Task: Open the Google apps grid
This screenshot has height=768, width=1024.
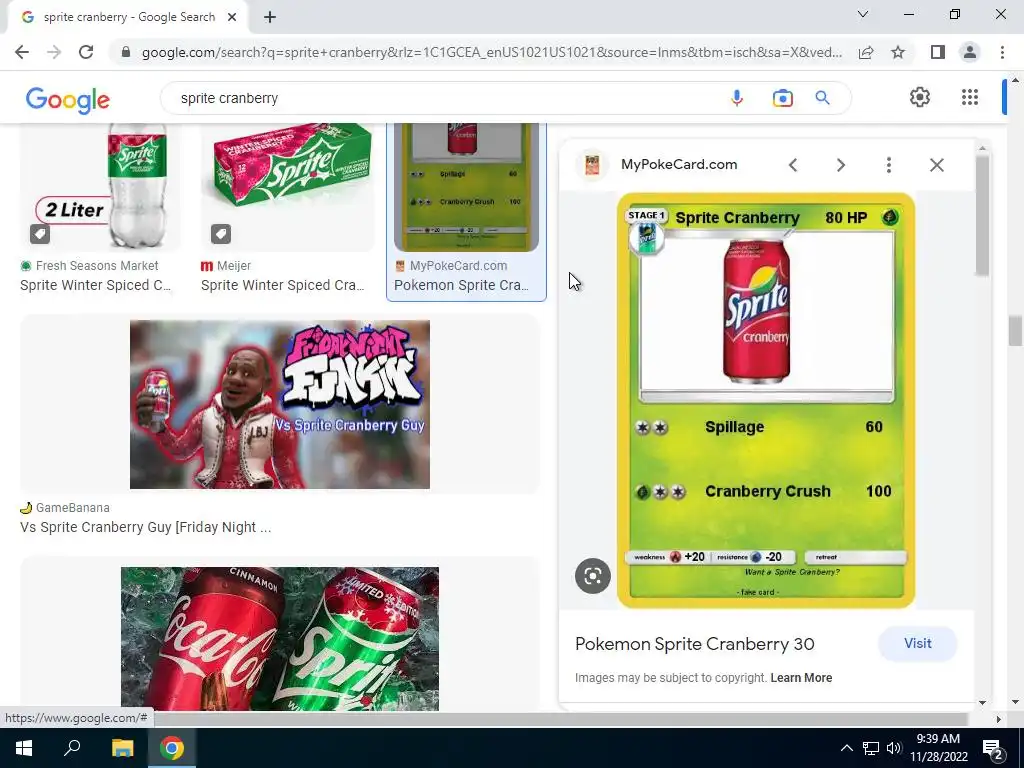Action: [x=970, y=97]
